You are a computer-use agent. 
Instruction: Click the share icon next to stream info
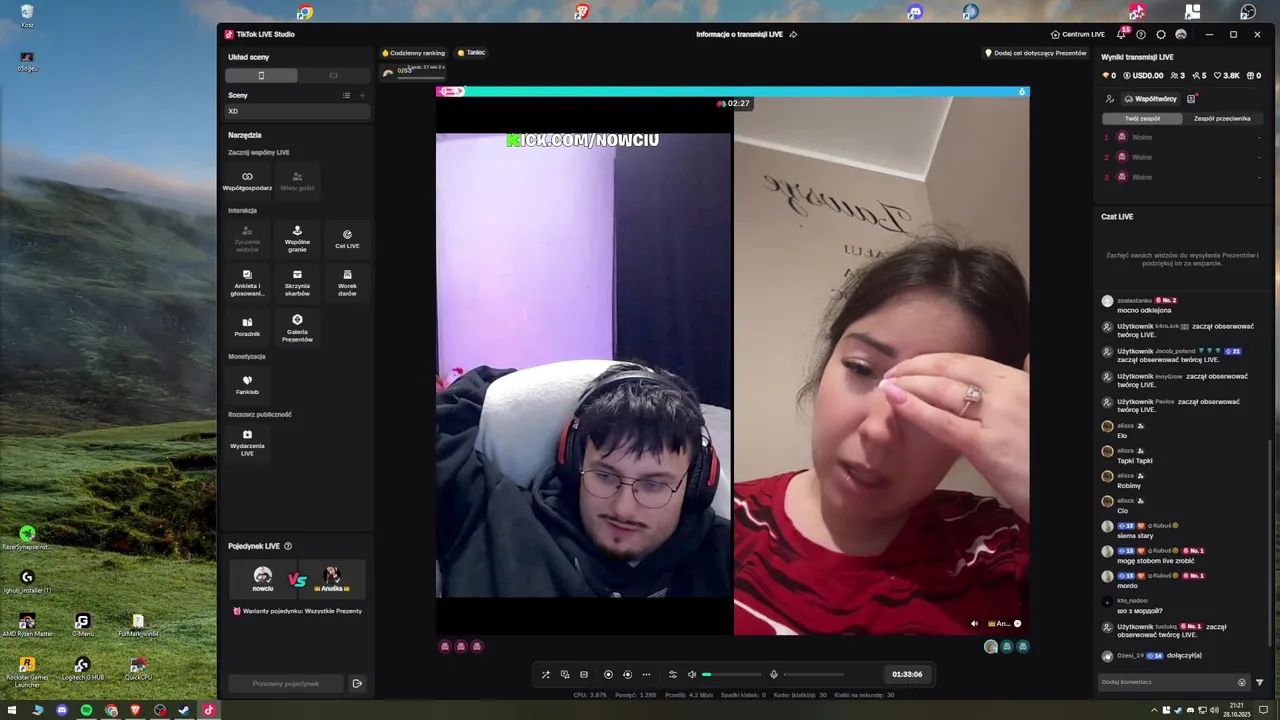point(793,34)
